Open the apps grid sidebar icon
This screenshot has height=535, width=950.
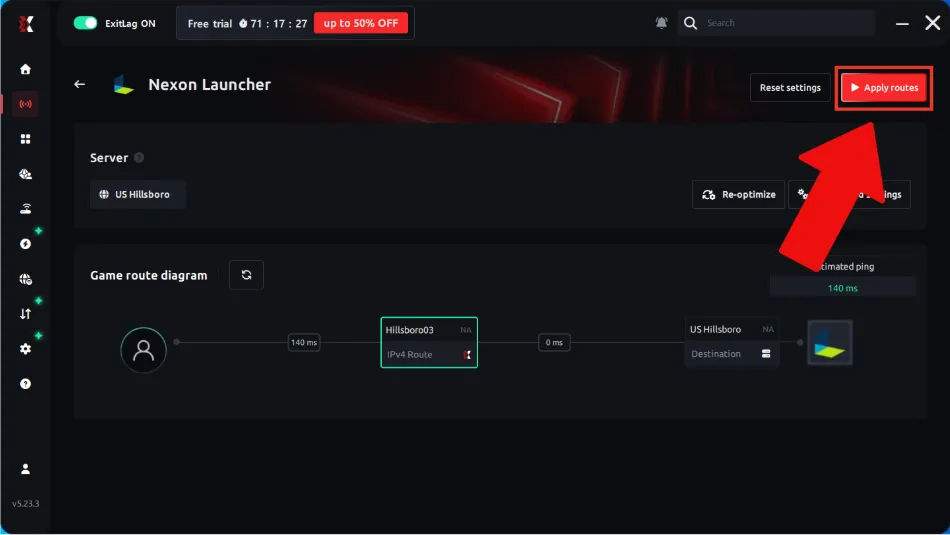pyautogui.click(x=25, y=139)
